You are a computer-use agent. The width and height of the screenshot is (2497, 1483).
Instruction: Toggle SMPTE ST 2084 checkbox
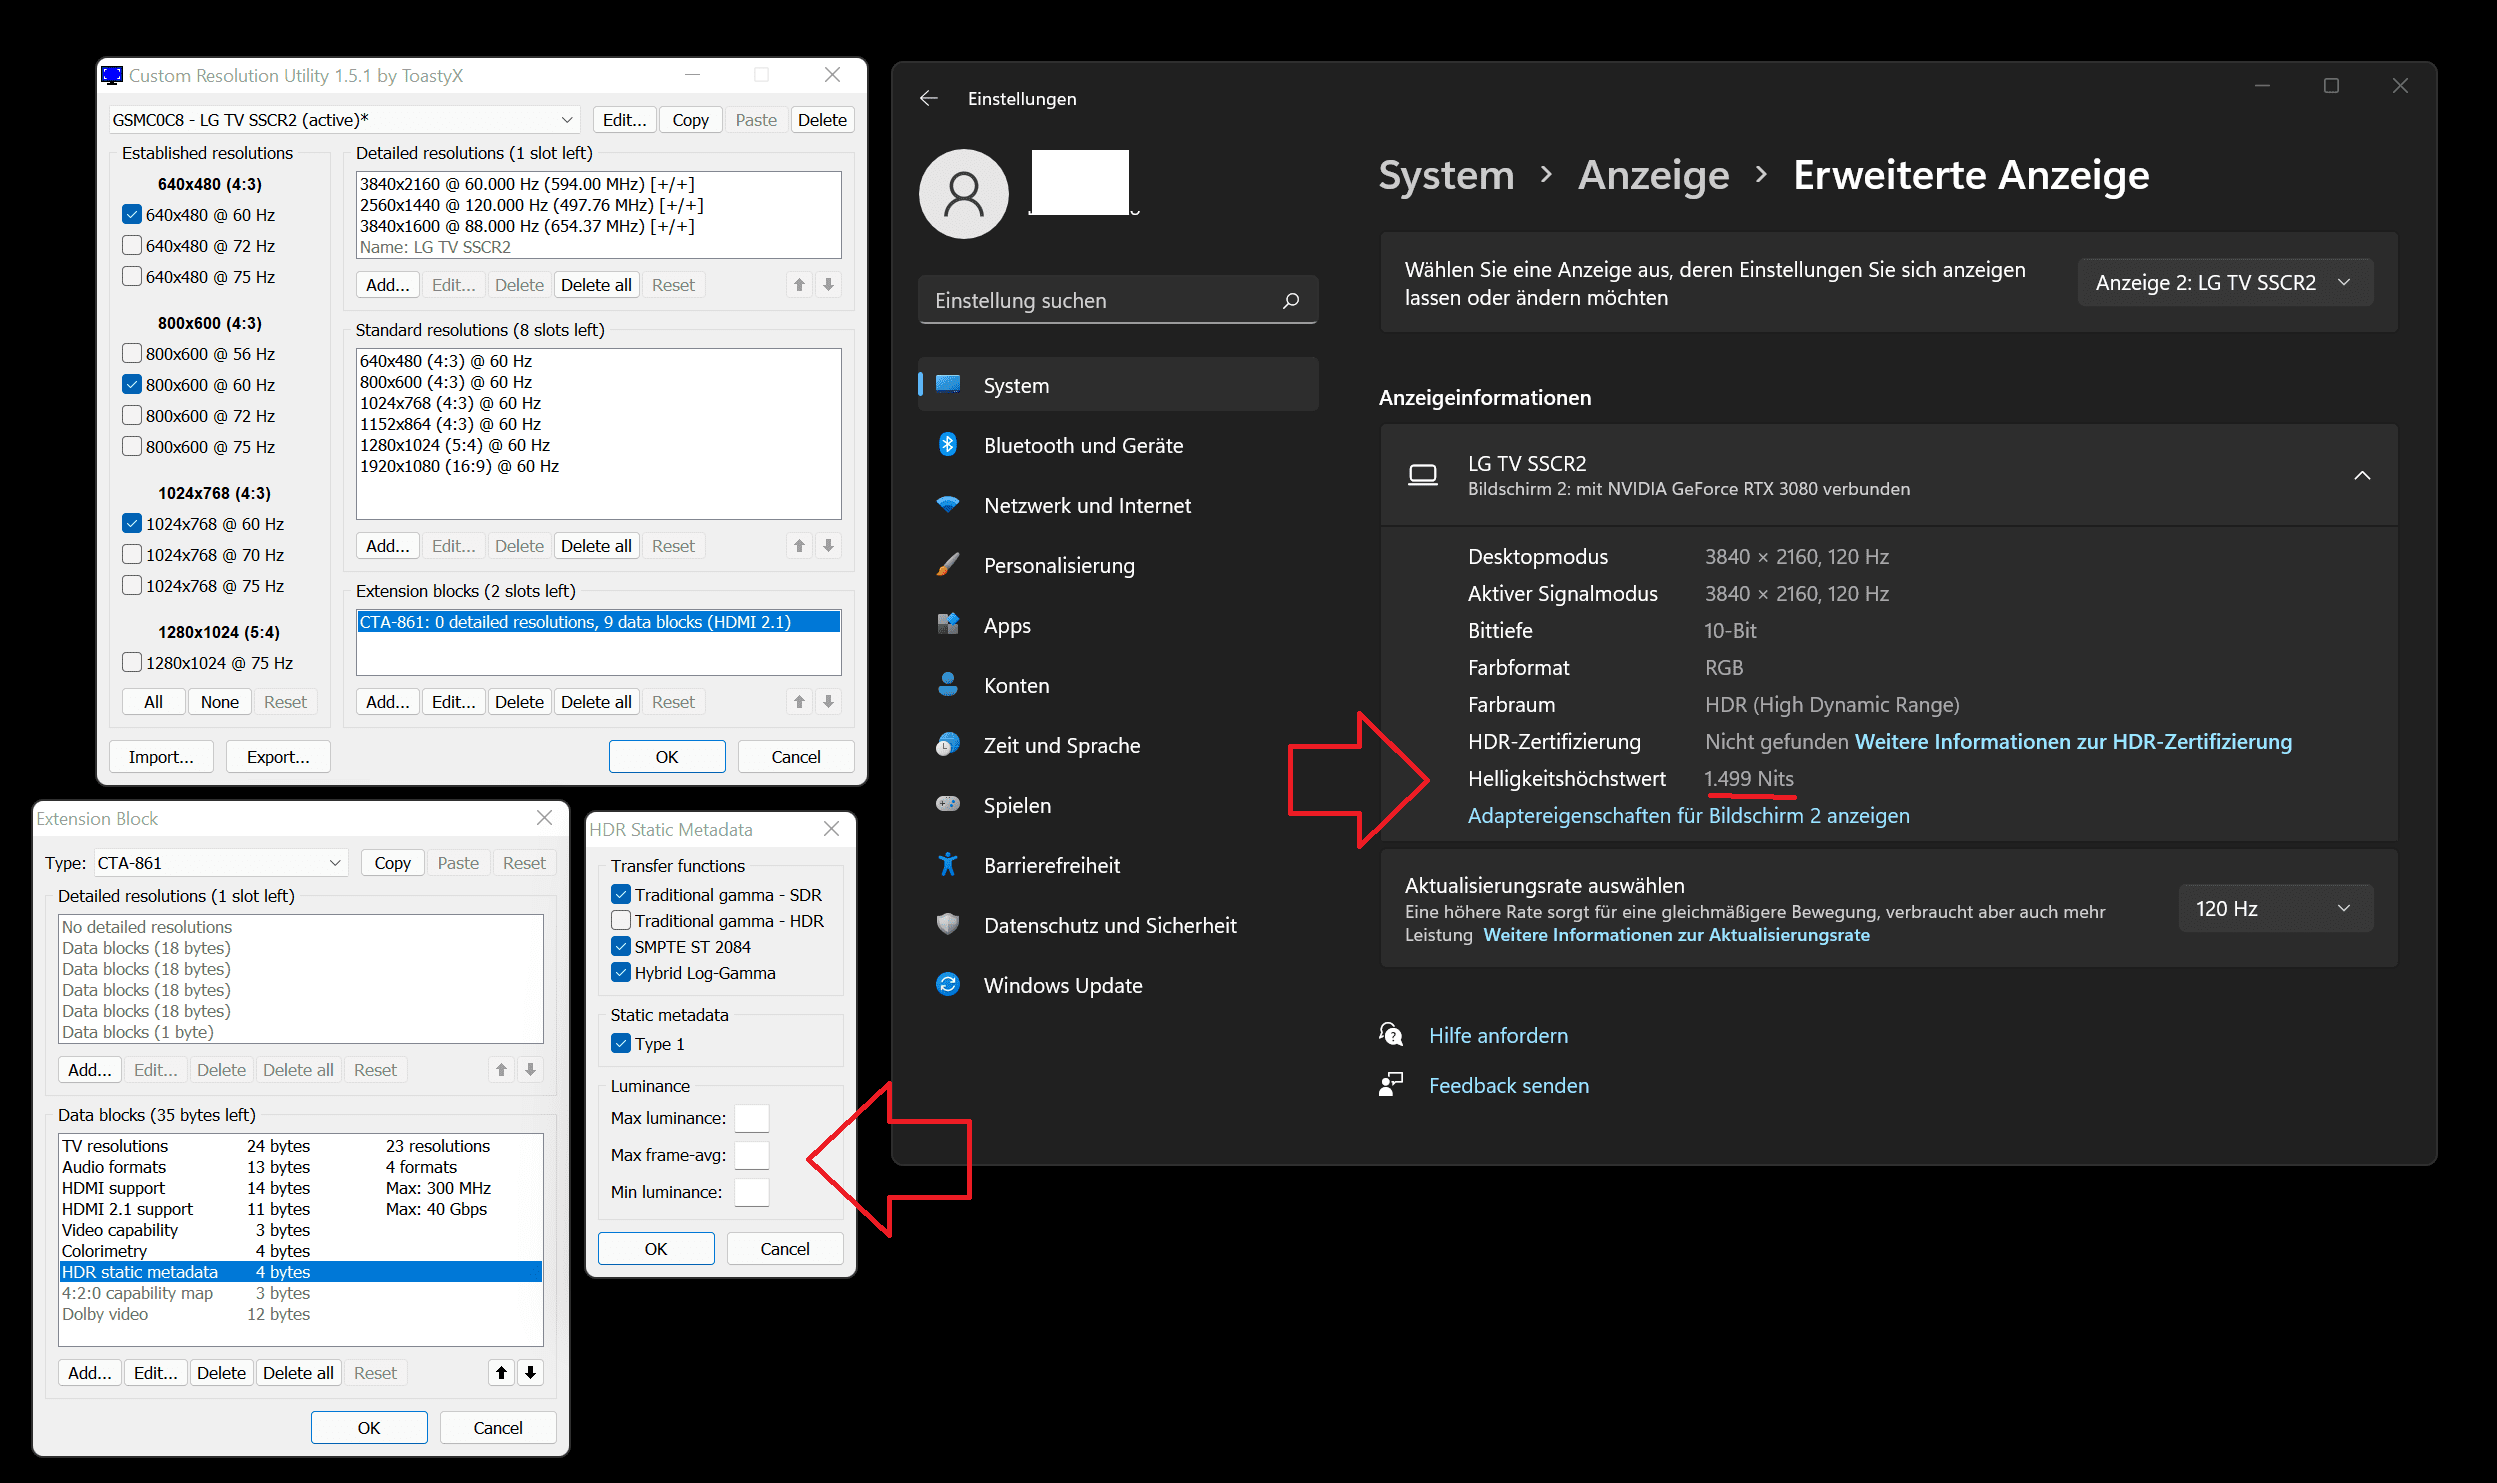click(x=621, y=946)
